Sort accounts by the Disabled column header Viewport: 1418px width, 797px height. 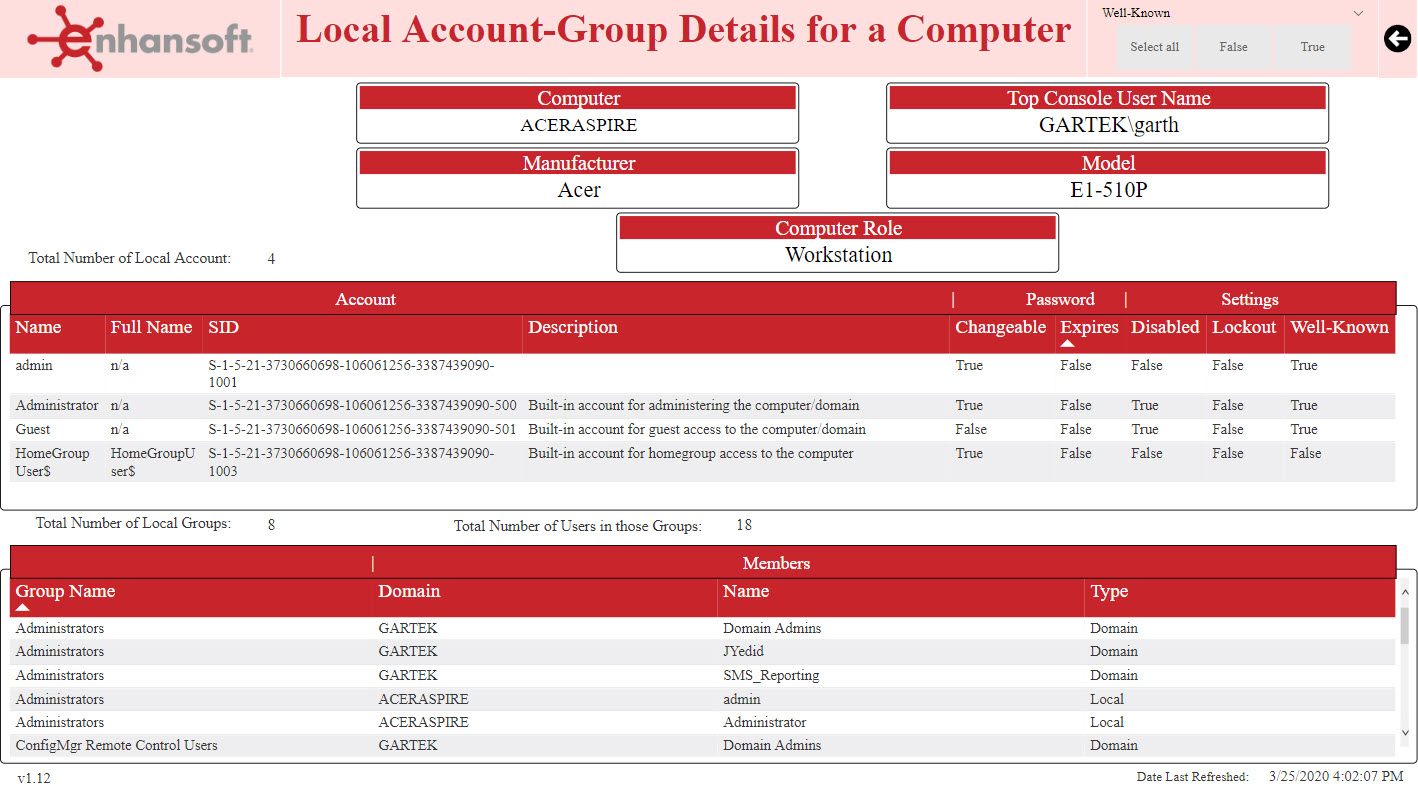pos(1167,327)
